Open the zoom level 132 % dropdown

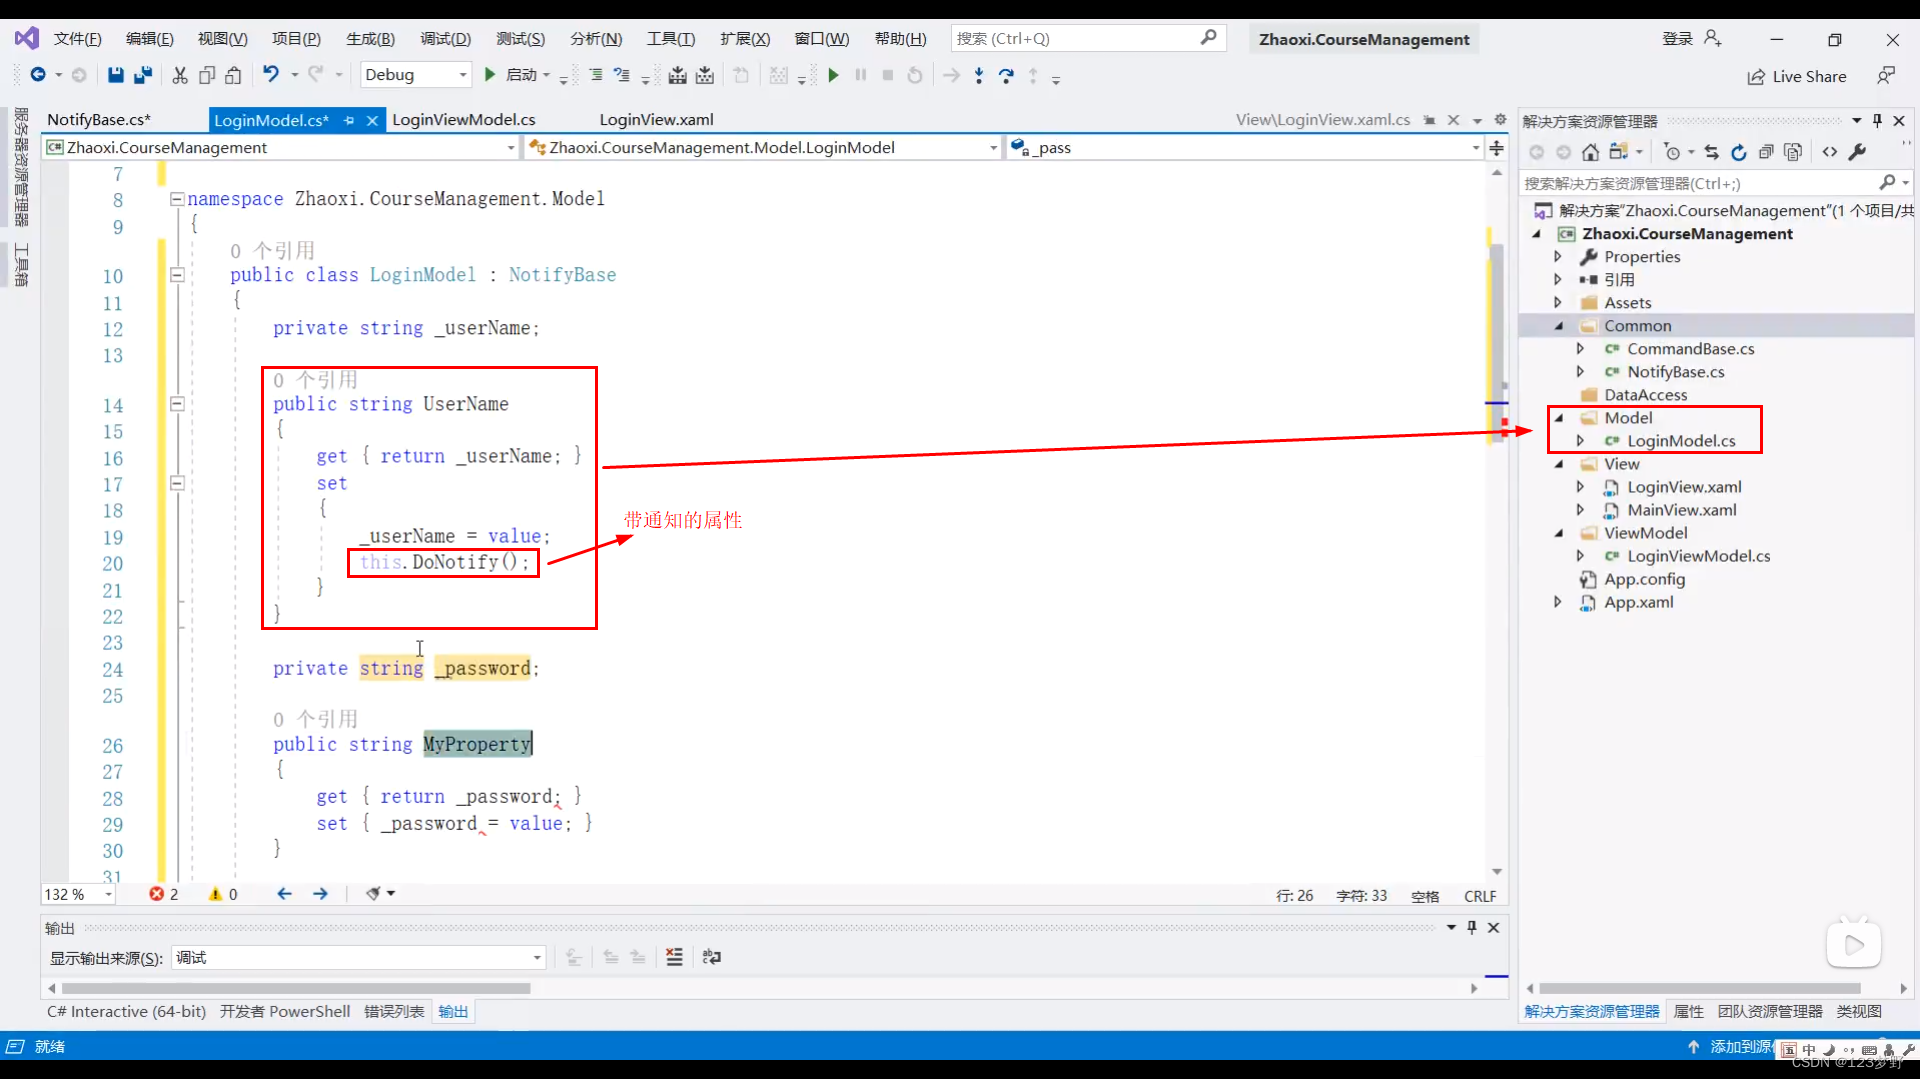coord(108,895)
